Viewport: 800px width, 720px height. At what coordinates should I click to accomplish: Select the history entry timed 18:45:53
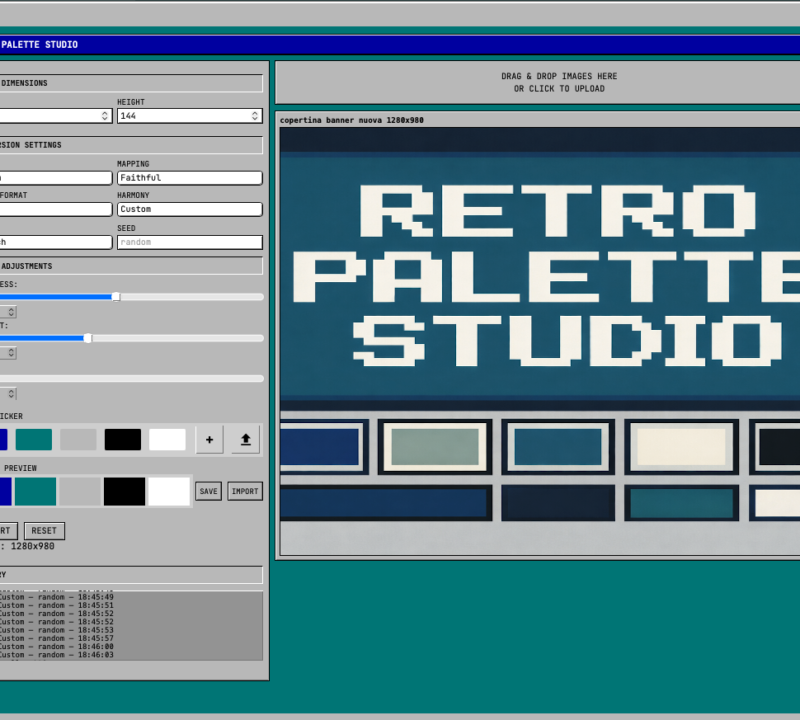click(x=56, y=630)
